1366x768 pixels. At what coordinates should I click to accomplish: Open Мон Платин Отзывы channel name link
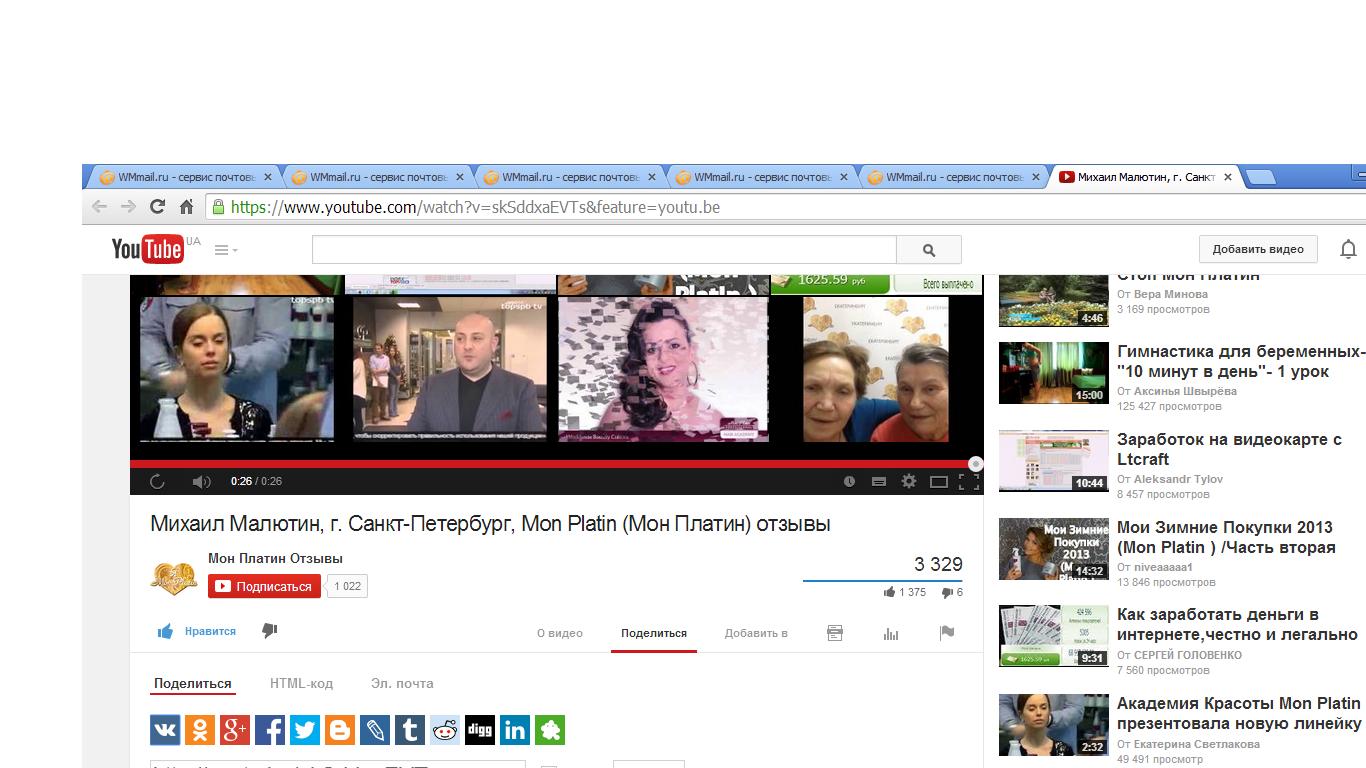pyautogui.click(x=275, y=559)
